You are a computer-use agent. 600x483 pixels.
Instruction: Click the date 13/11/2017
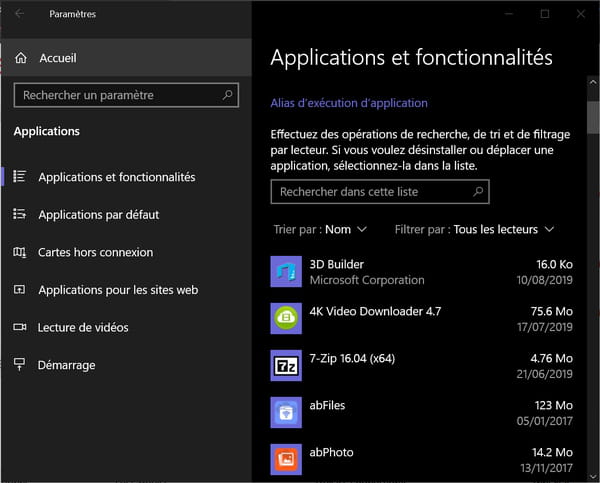pos(546,468)
